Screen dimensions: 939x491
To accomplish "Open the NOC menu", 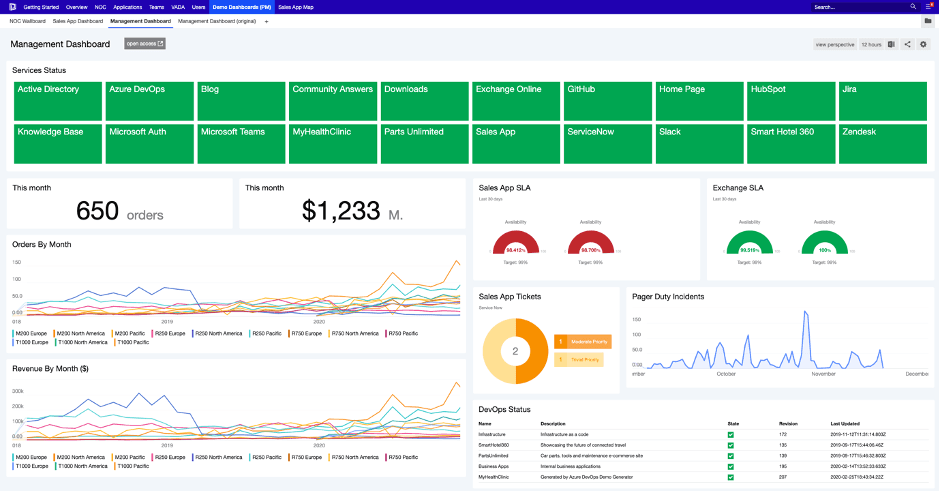I will tap(101, 7).
